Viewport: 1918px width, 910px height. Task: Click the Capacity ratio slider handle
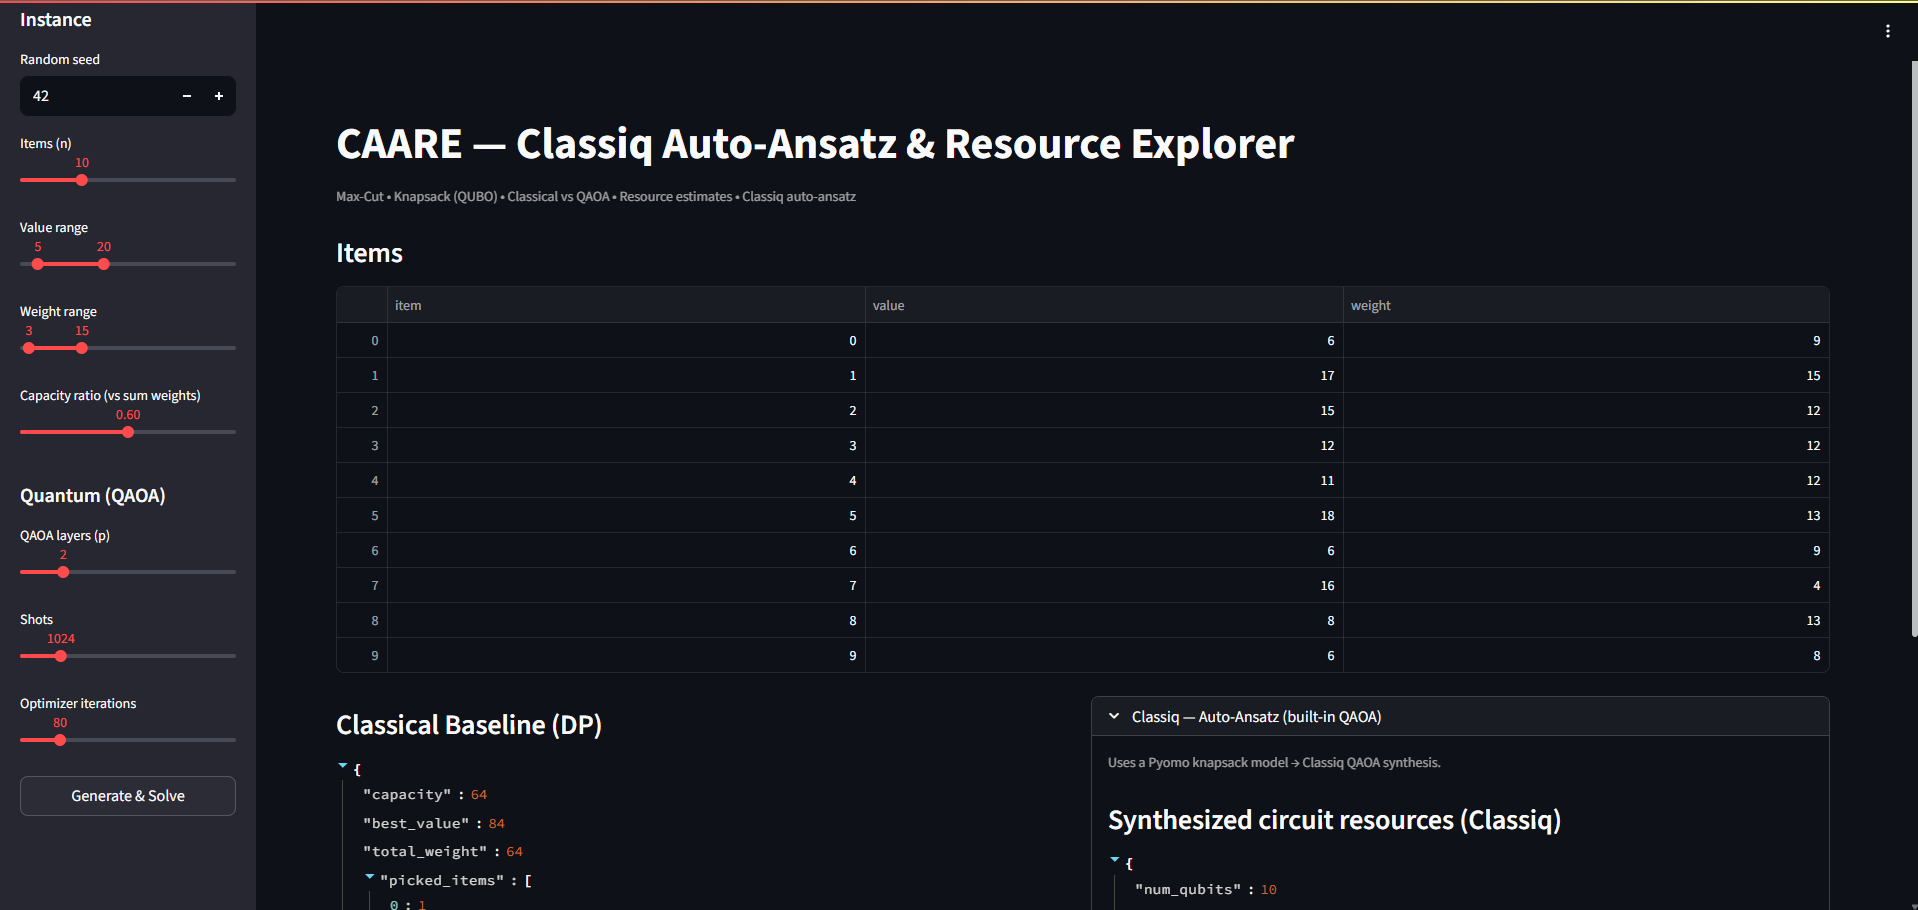(128, 432)
